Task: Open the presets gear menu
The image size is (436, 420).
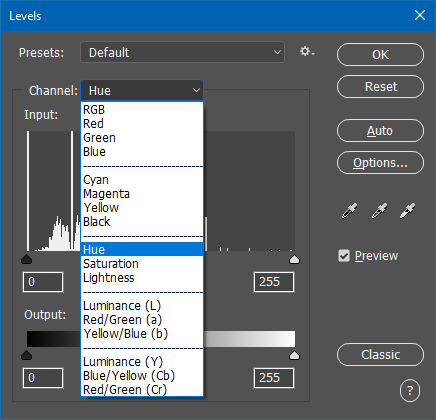Action: [307, 52]
